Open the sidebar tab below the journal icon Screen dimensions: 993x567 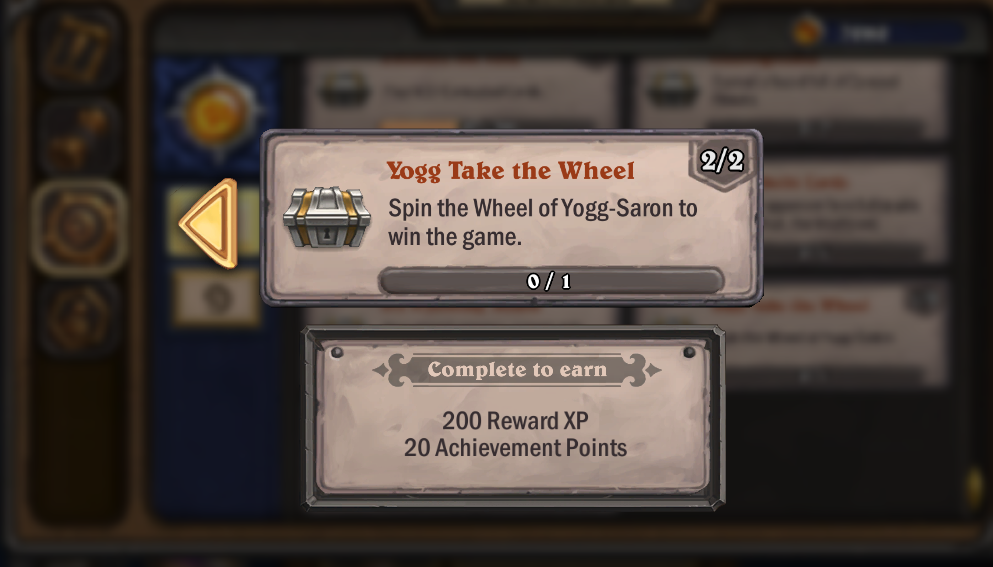(x=79, y=137)
